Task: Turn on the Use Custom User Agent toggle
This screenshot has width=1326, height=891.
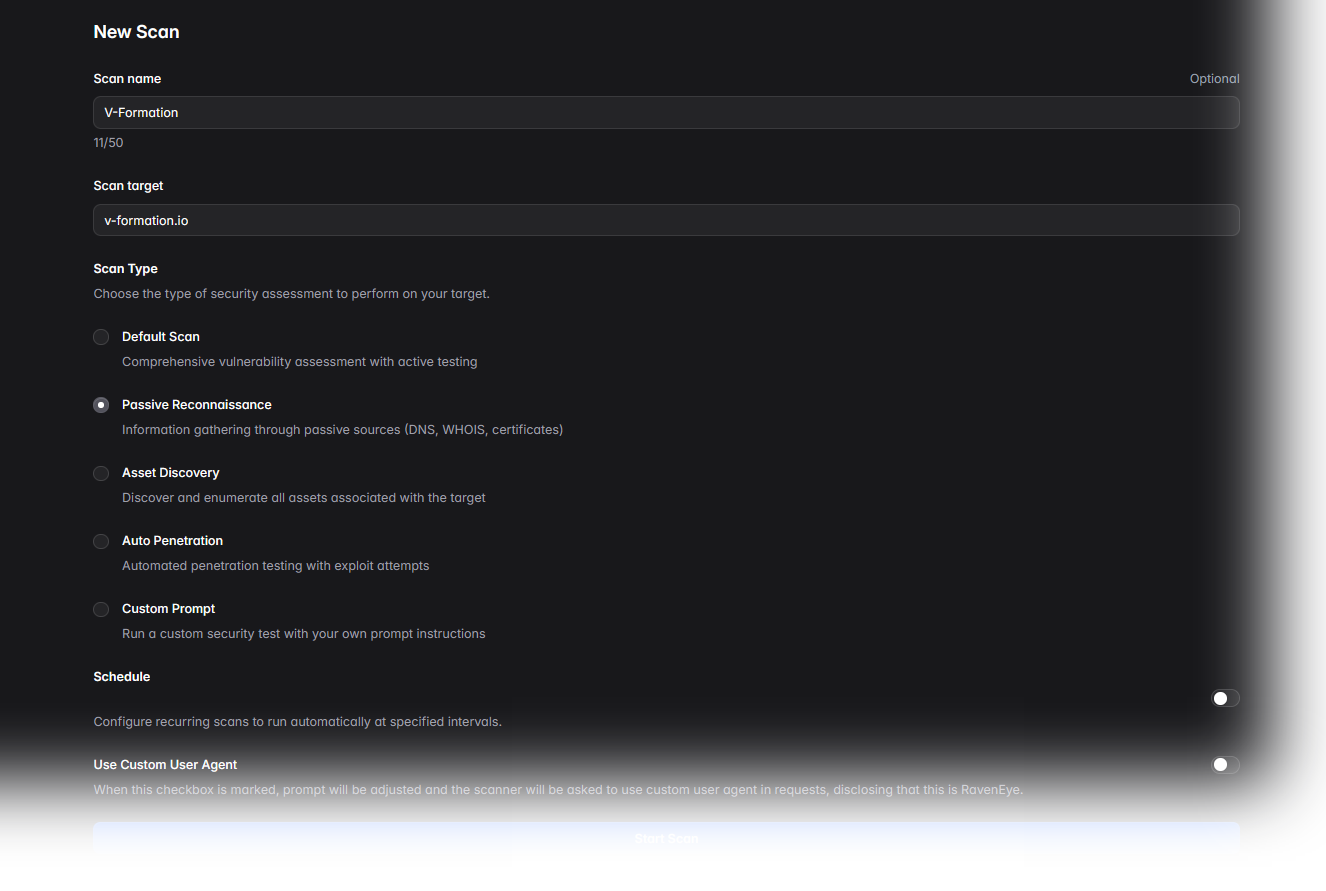Action: tap(1225, 765)
